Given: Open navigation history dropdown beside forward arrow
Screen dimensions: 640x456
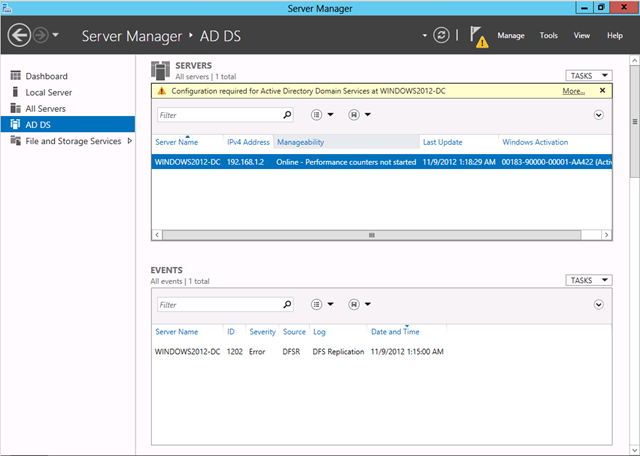Looking at the screenshot, I should click(56, 35).
